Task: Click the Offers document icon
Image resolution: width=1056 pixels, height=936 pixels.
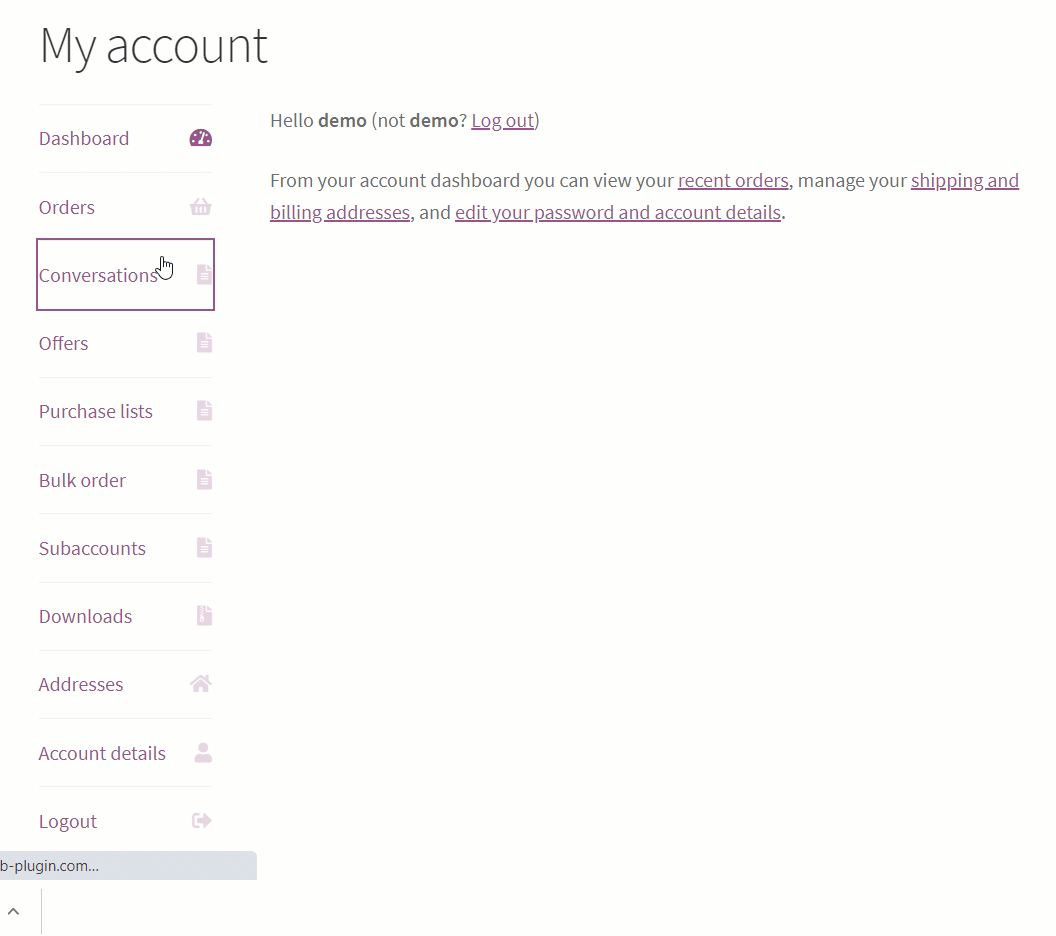Action: [204, 343]
